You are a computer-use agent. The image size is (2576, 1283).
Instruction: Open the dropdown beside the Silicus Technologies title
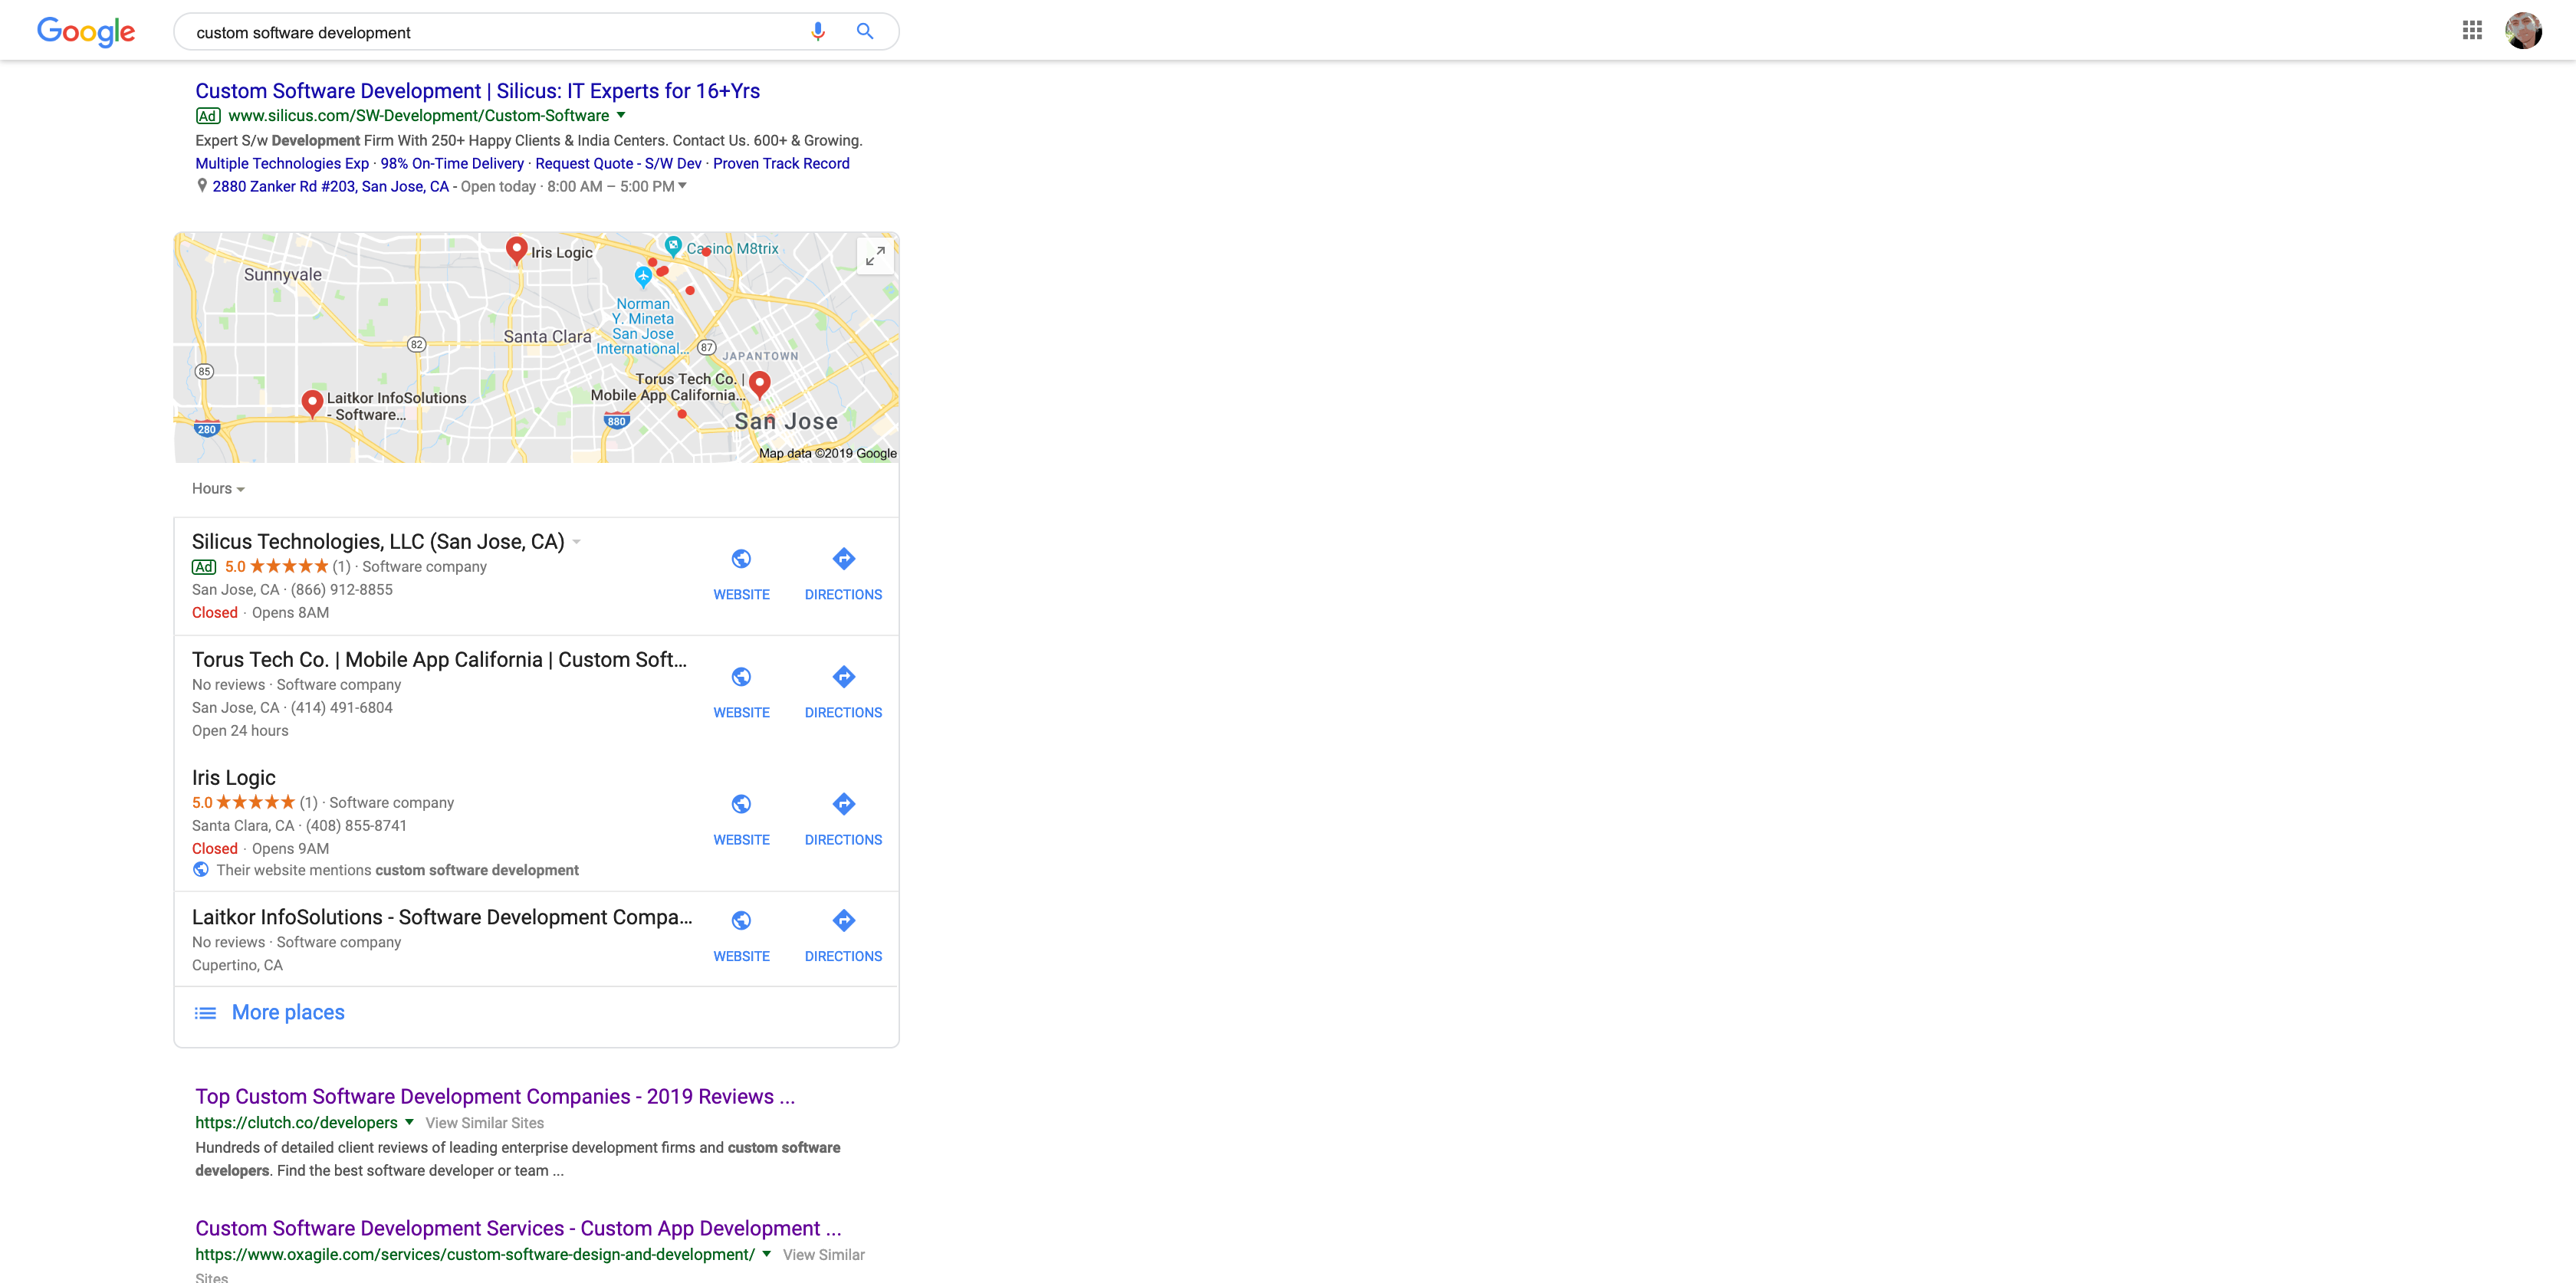[576, 542]
